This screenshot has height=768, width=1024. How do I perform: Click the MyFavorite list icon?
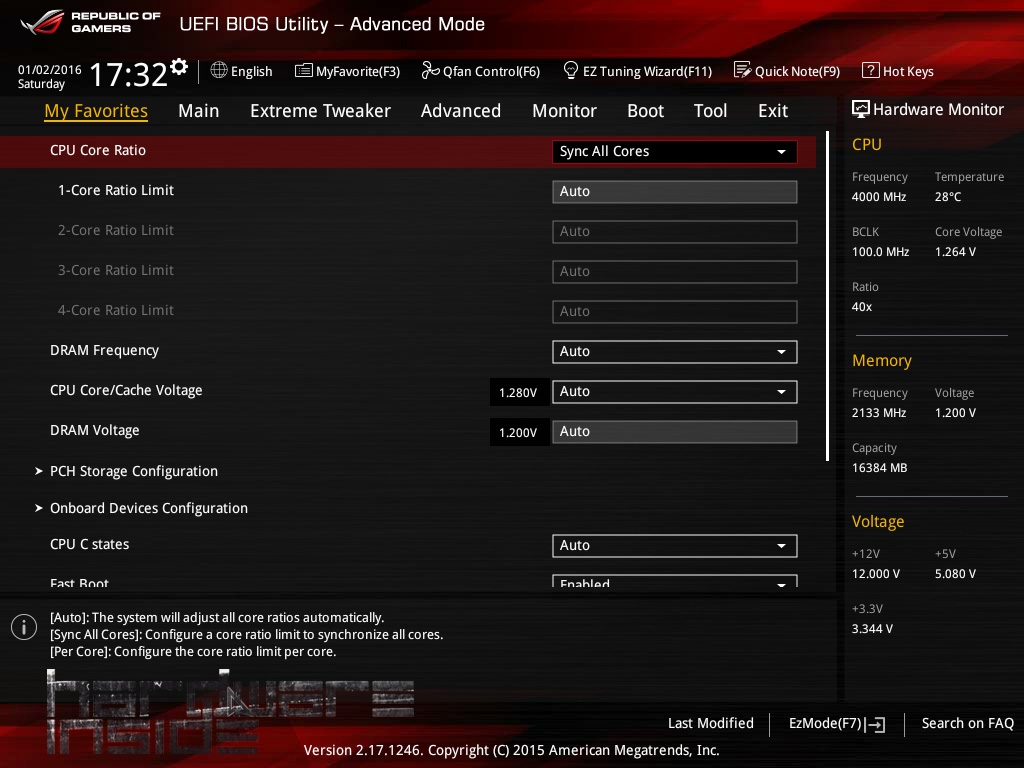tap(304, 71)
